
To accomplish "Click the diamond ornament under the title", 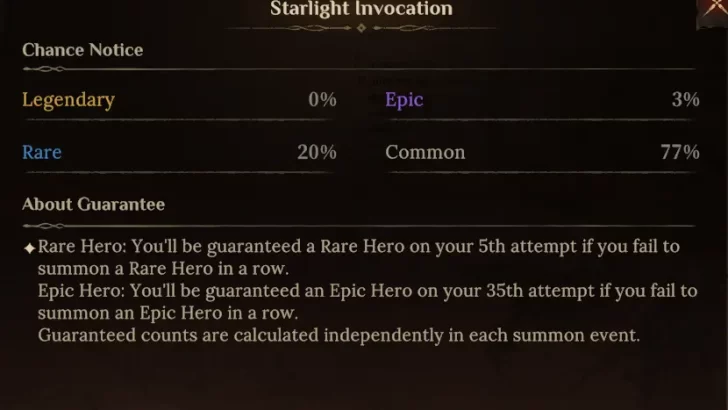I will 361,28.
